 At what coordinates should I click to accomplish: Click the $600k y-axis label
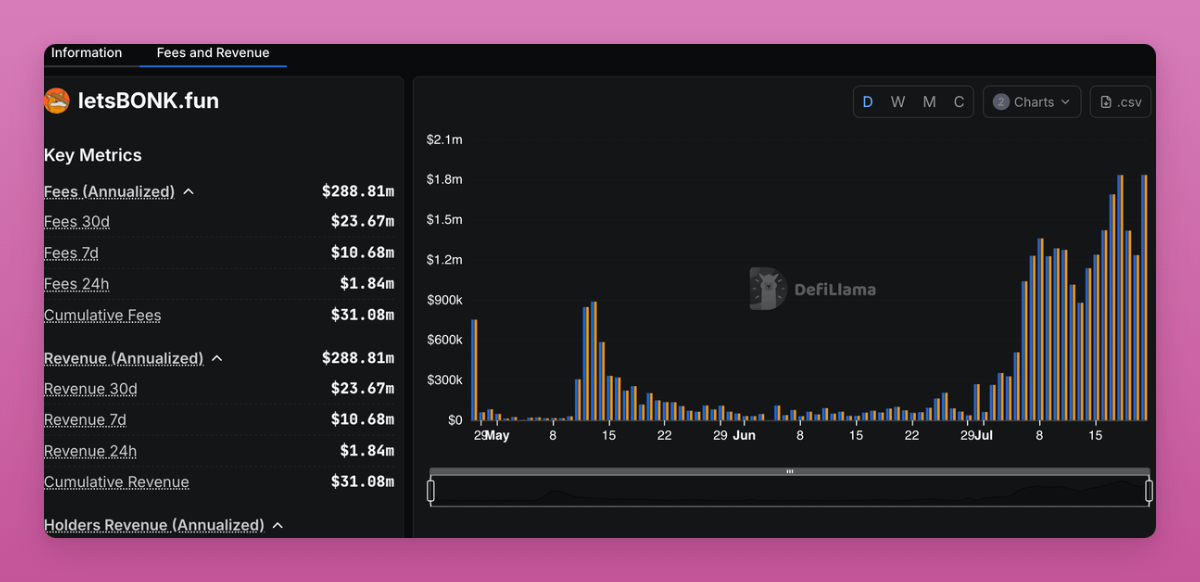(444, 340)
